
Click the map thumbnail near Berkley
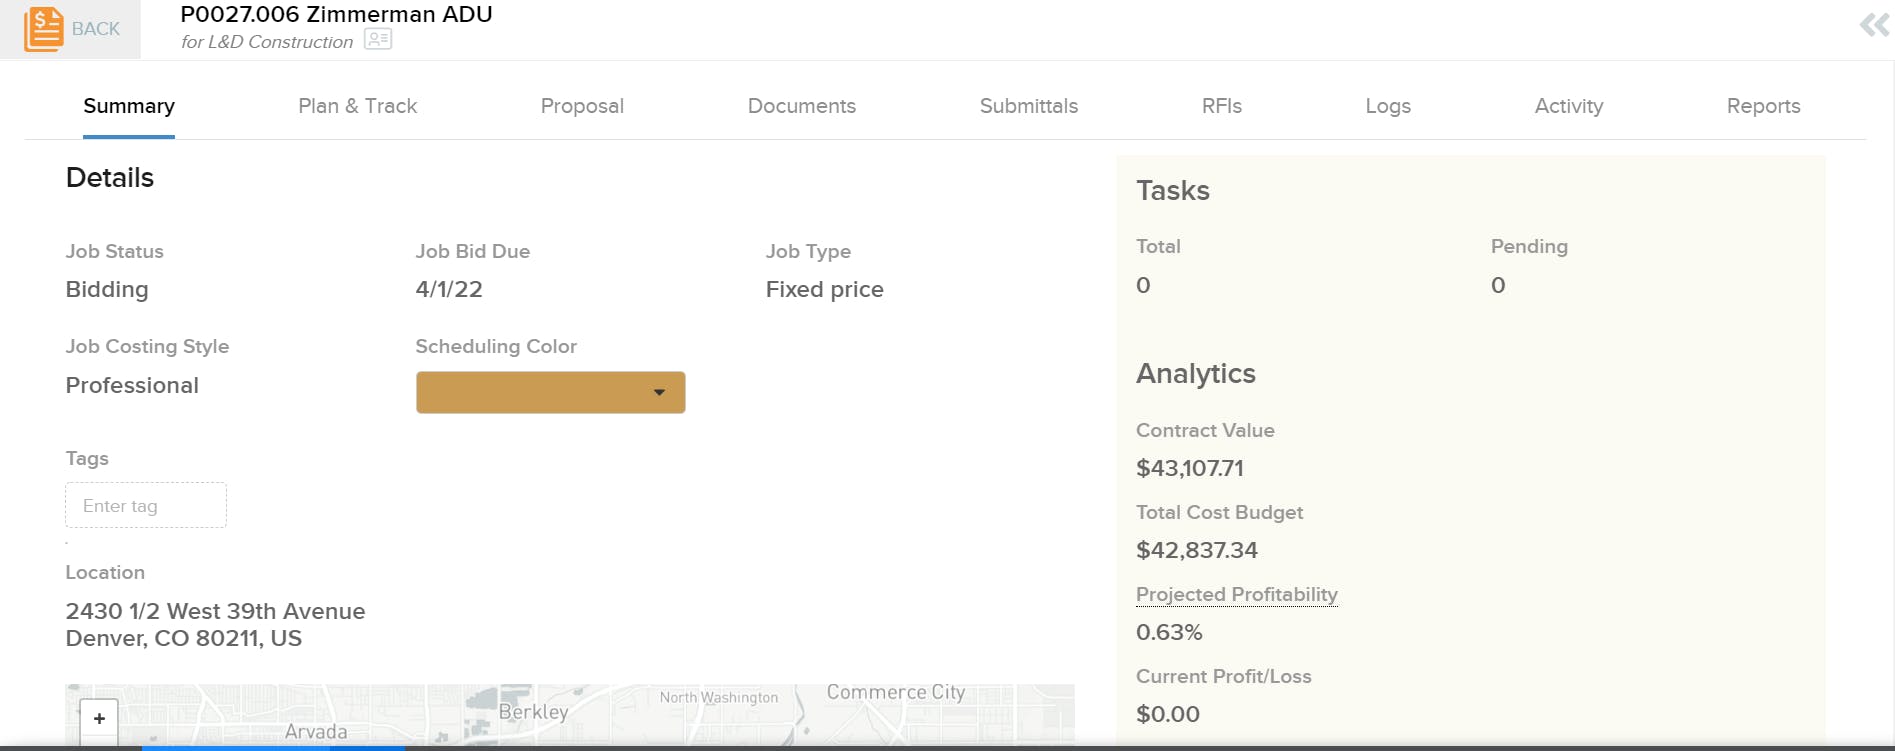pos(570,715)
